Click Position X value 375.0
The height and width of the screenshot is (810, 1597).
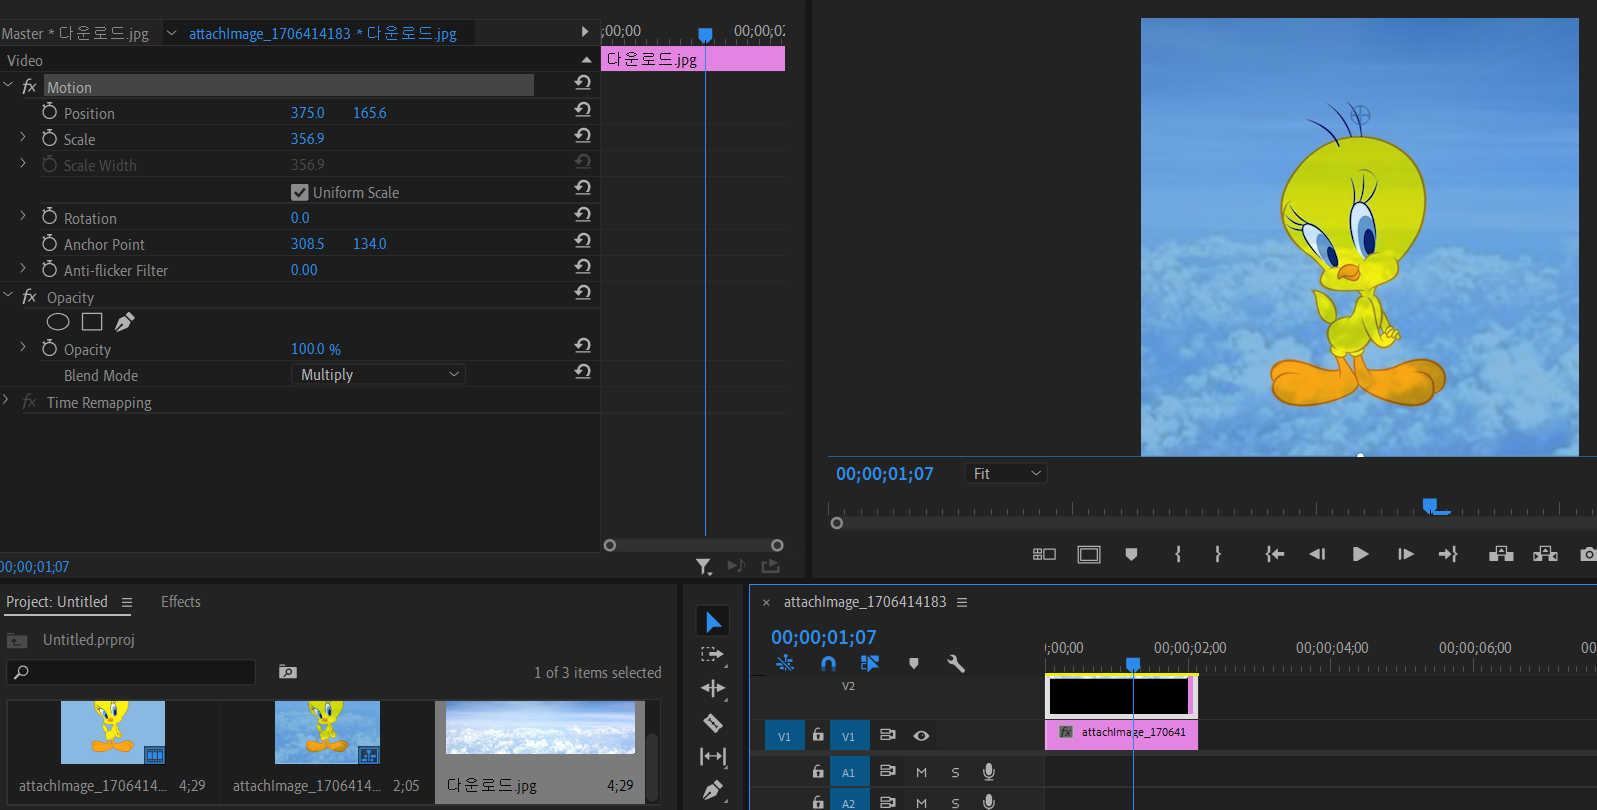coord(308,113)
